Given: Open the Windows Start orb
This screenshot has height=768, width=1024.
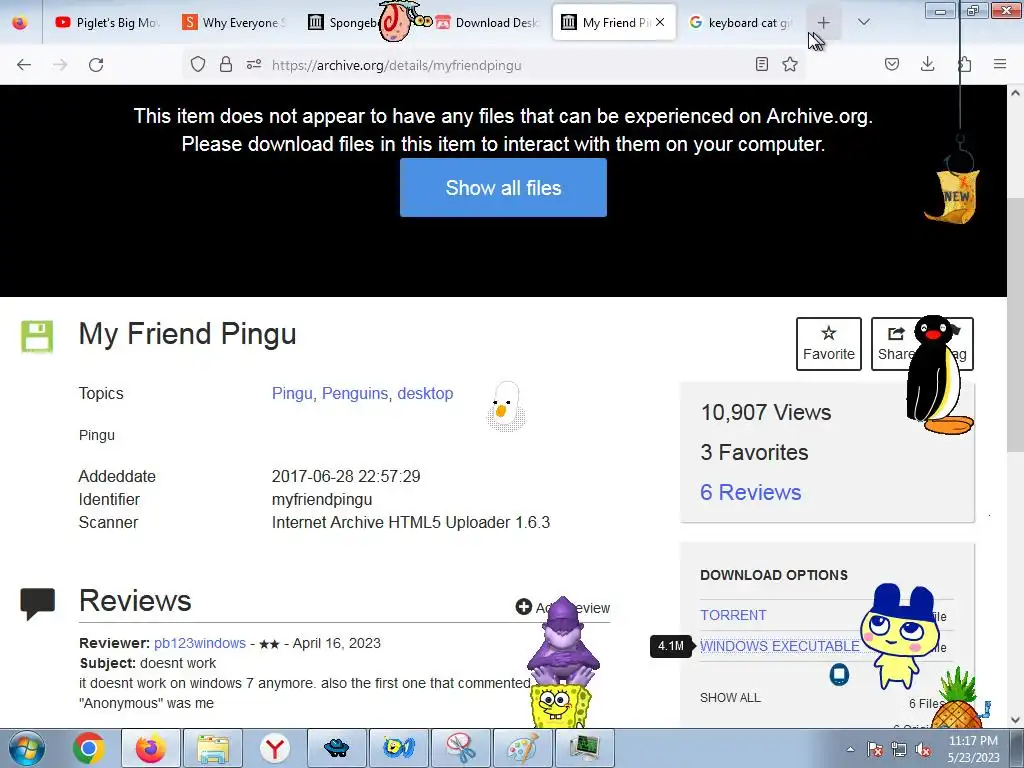Looking at the screenshot, I should click(27, 748).
